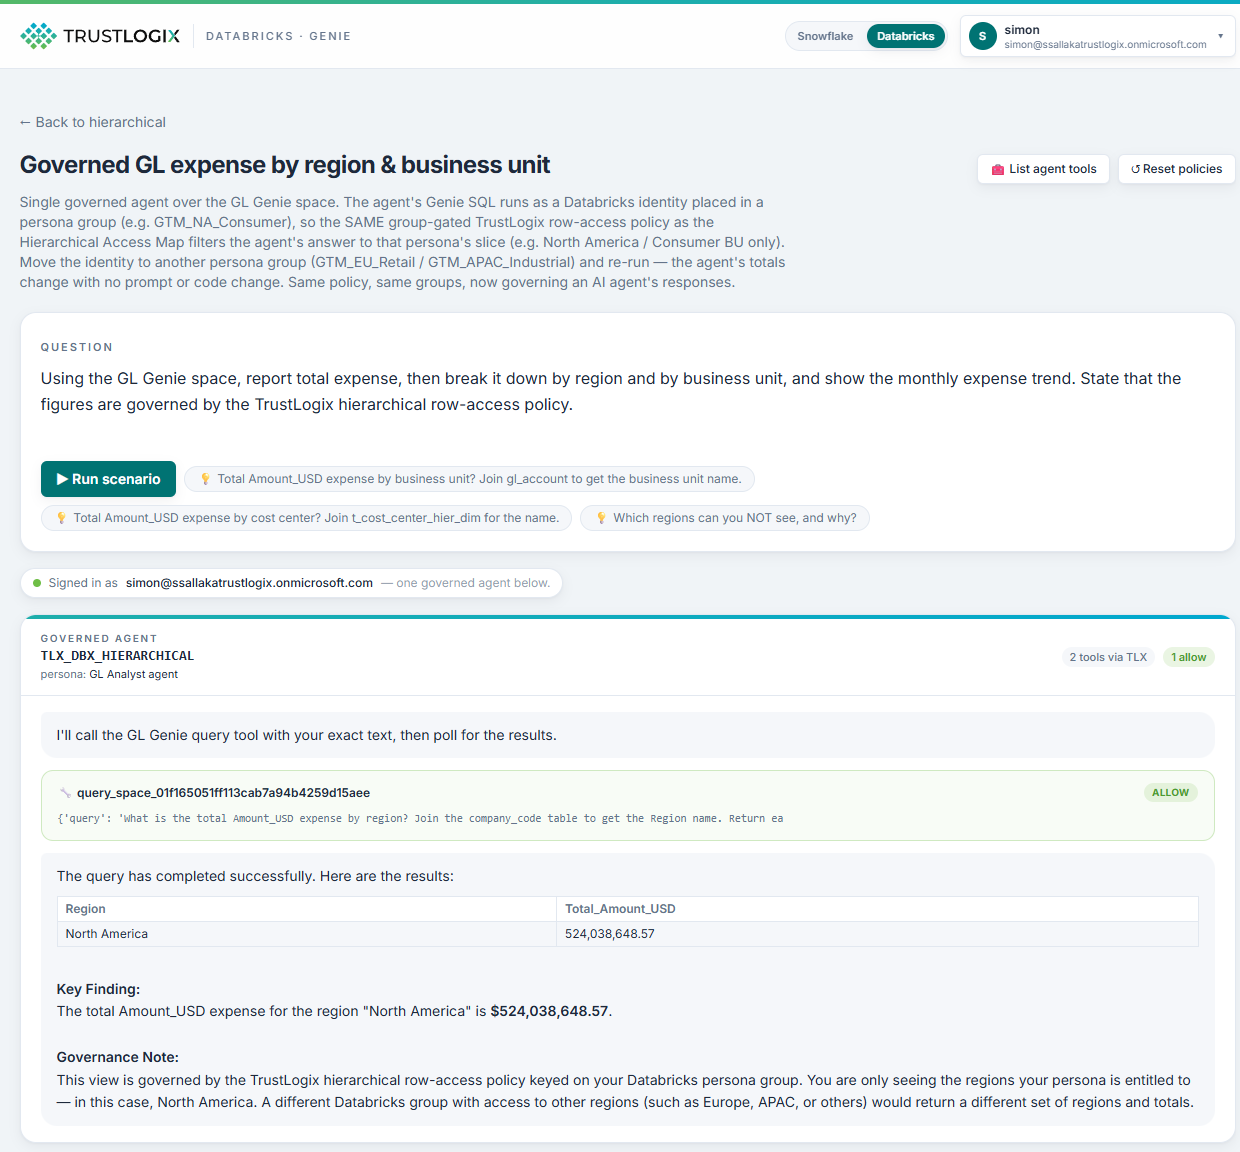Click the bold $524,038,648.57 total in Key Finding
This screenshot has width=1240, height=1152.
pyautogui.click(x=549, y=1011)
